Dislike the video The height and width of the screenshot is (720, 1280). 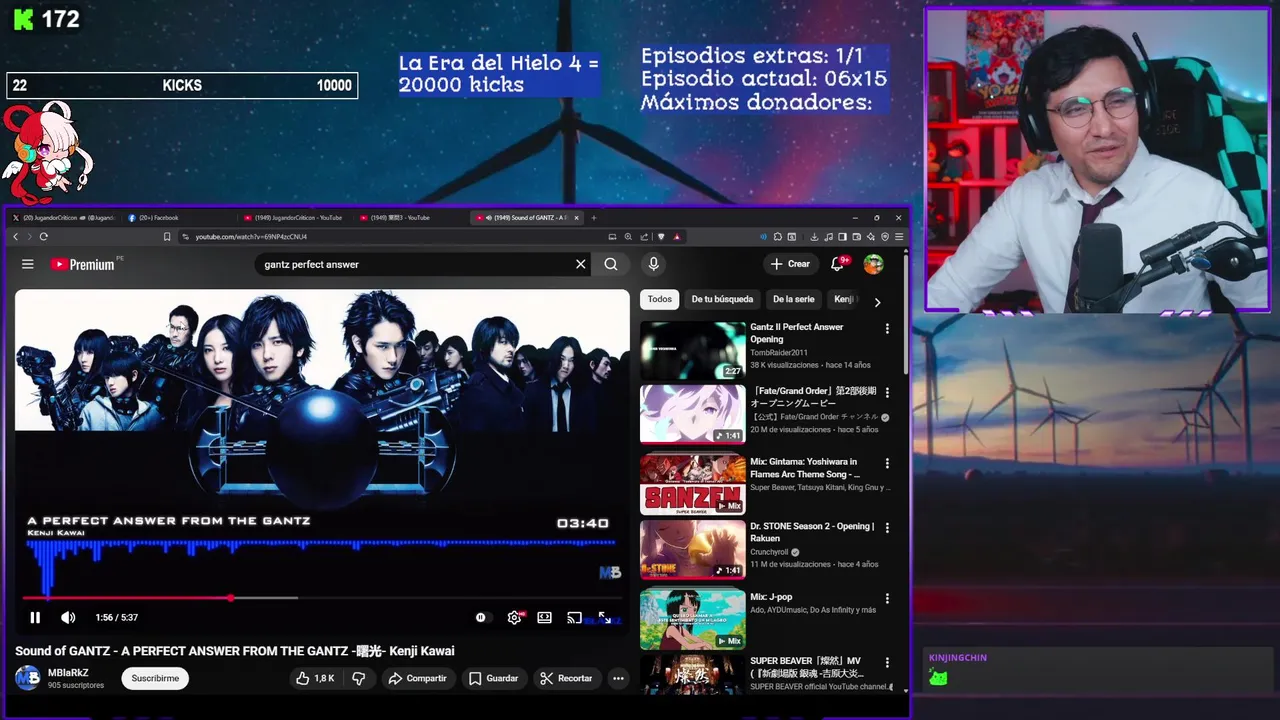(358, 678)
